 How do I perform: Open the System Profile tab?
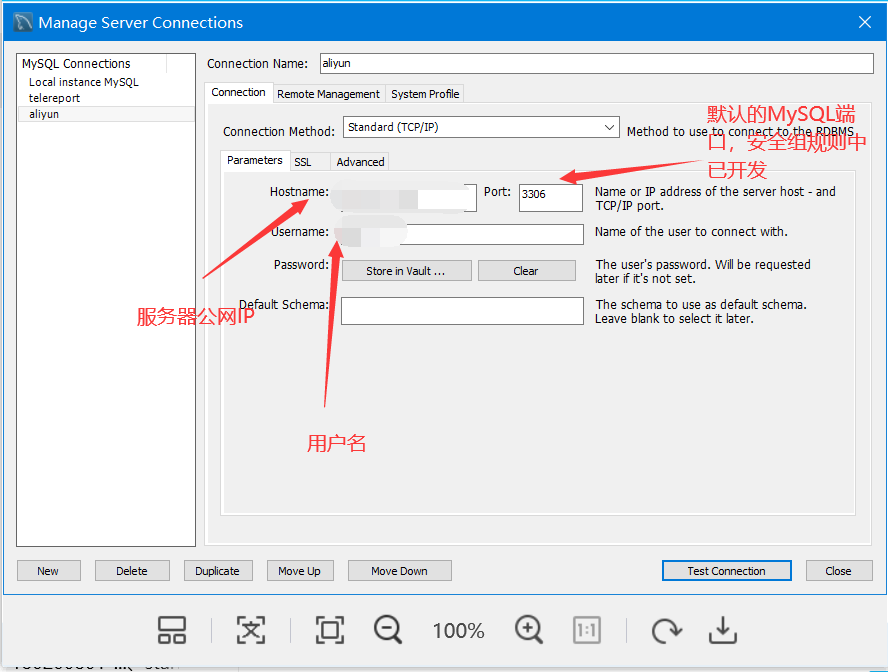[425, 94]
